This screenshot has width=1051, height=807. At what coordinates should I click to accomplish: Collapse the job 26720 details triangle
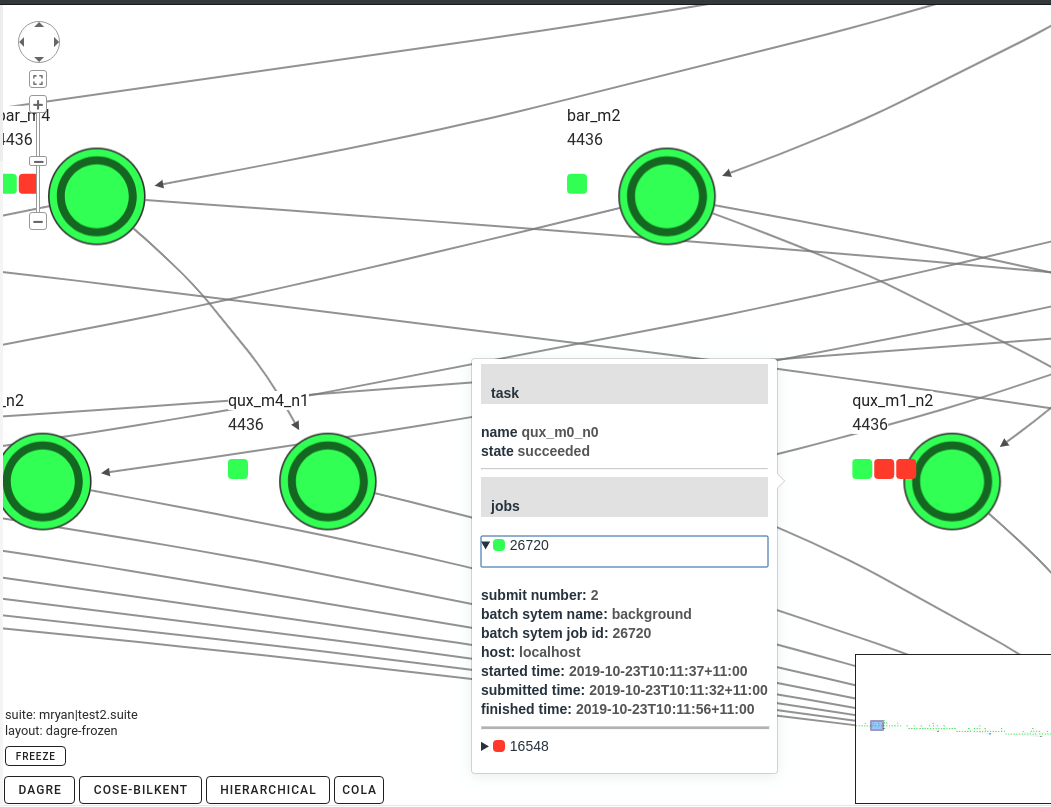(x=486, y=545)
